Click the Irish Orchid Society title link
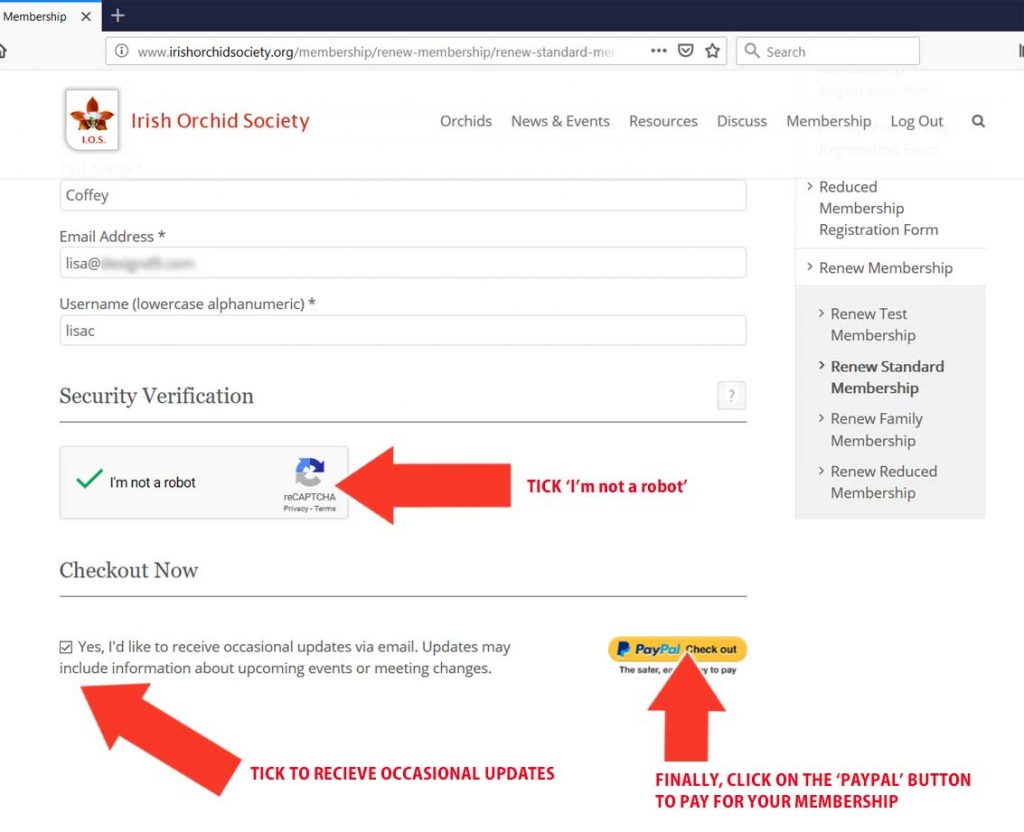This screenshot has height=832, width=1024. (220, 121)
